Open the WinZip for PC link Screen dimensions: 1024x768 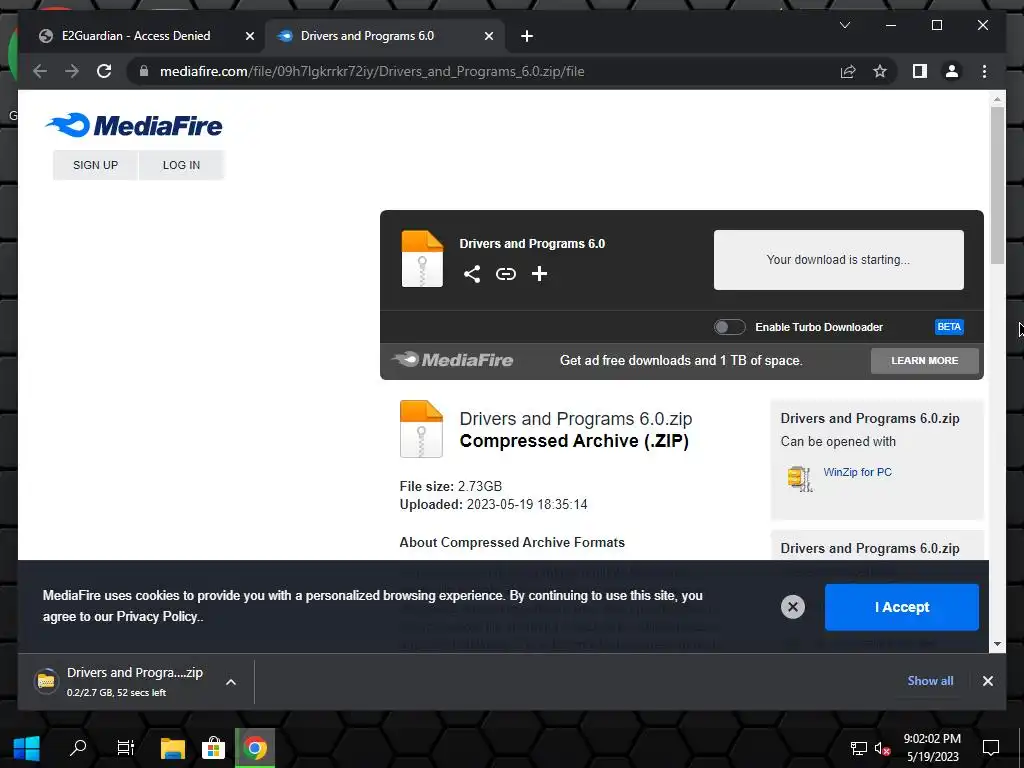pos(857,472)
